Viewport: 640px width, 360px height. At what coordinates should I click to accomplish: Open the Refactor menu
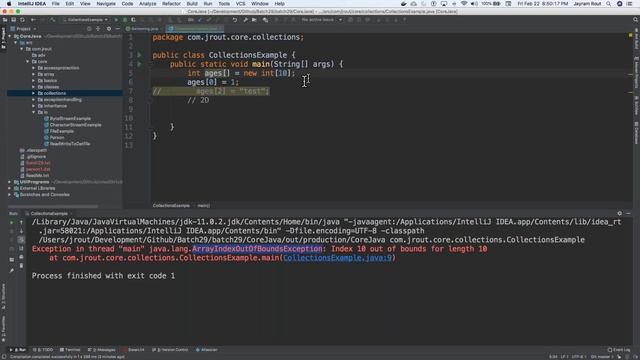(x=171, y=4)
